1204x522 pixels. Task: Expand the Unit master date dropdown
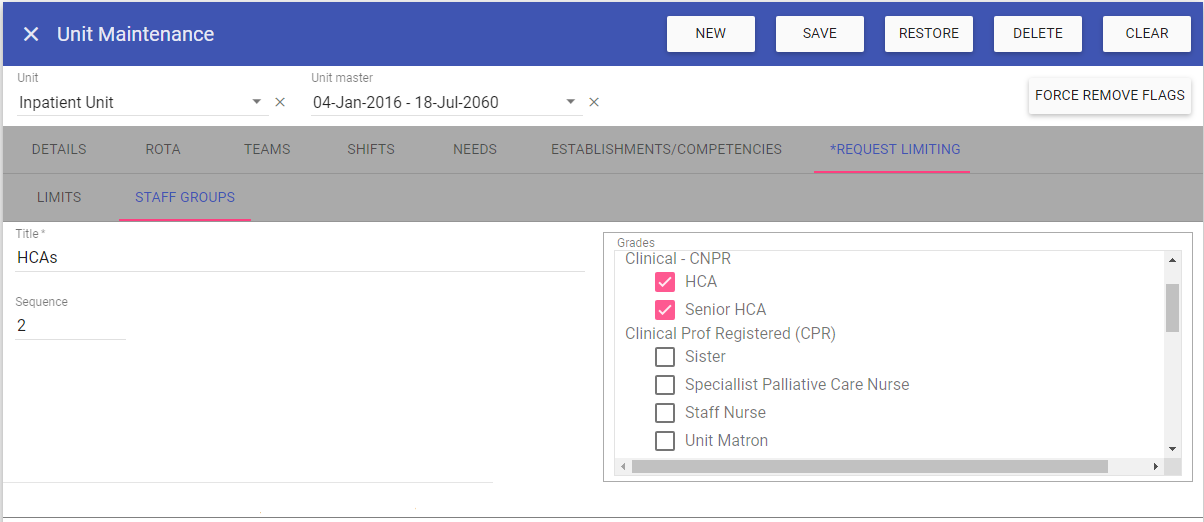pyautogui.click(x=570, y=102)
